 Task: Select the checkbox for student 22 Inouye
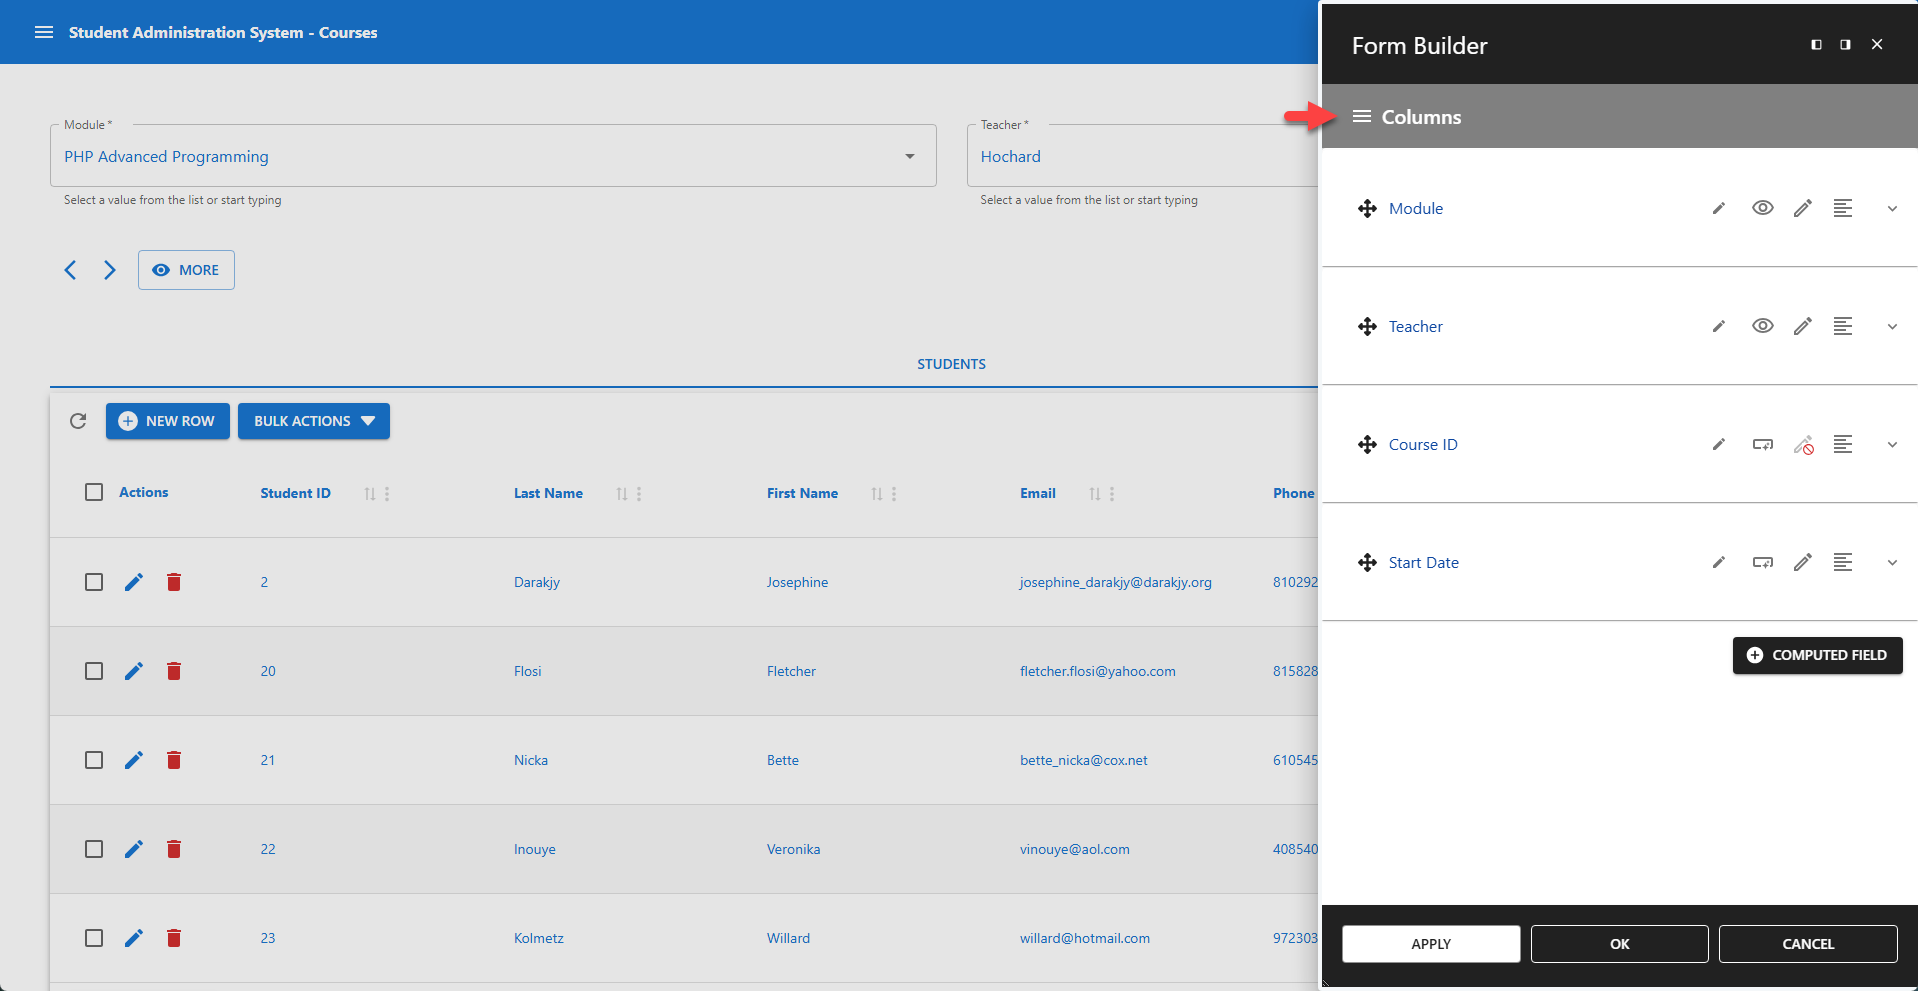pos(94,848)
